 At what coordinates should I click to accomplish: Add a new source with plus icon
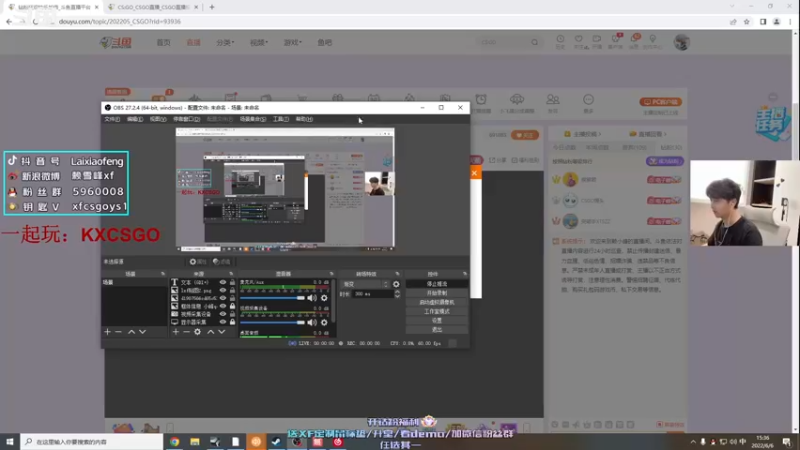[176, 332]
